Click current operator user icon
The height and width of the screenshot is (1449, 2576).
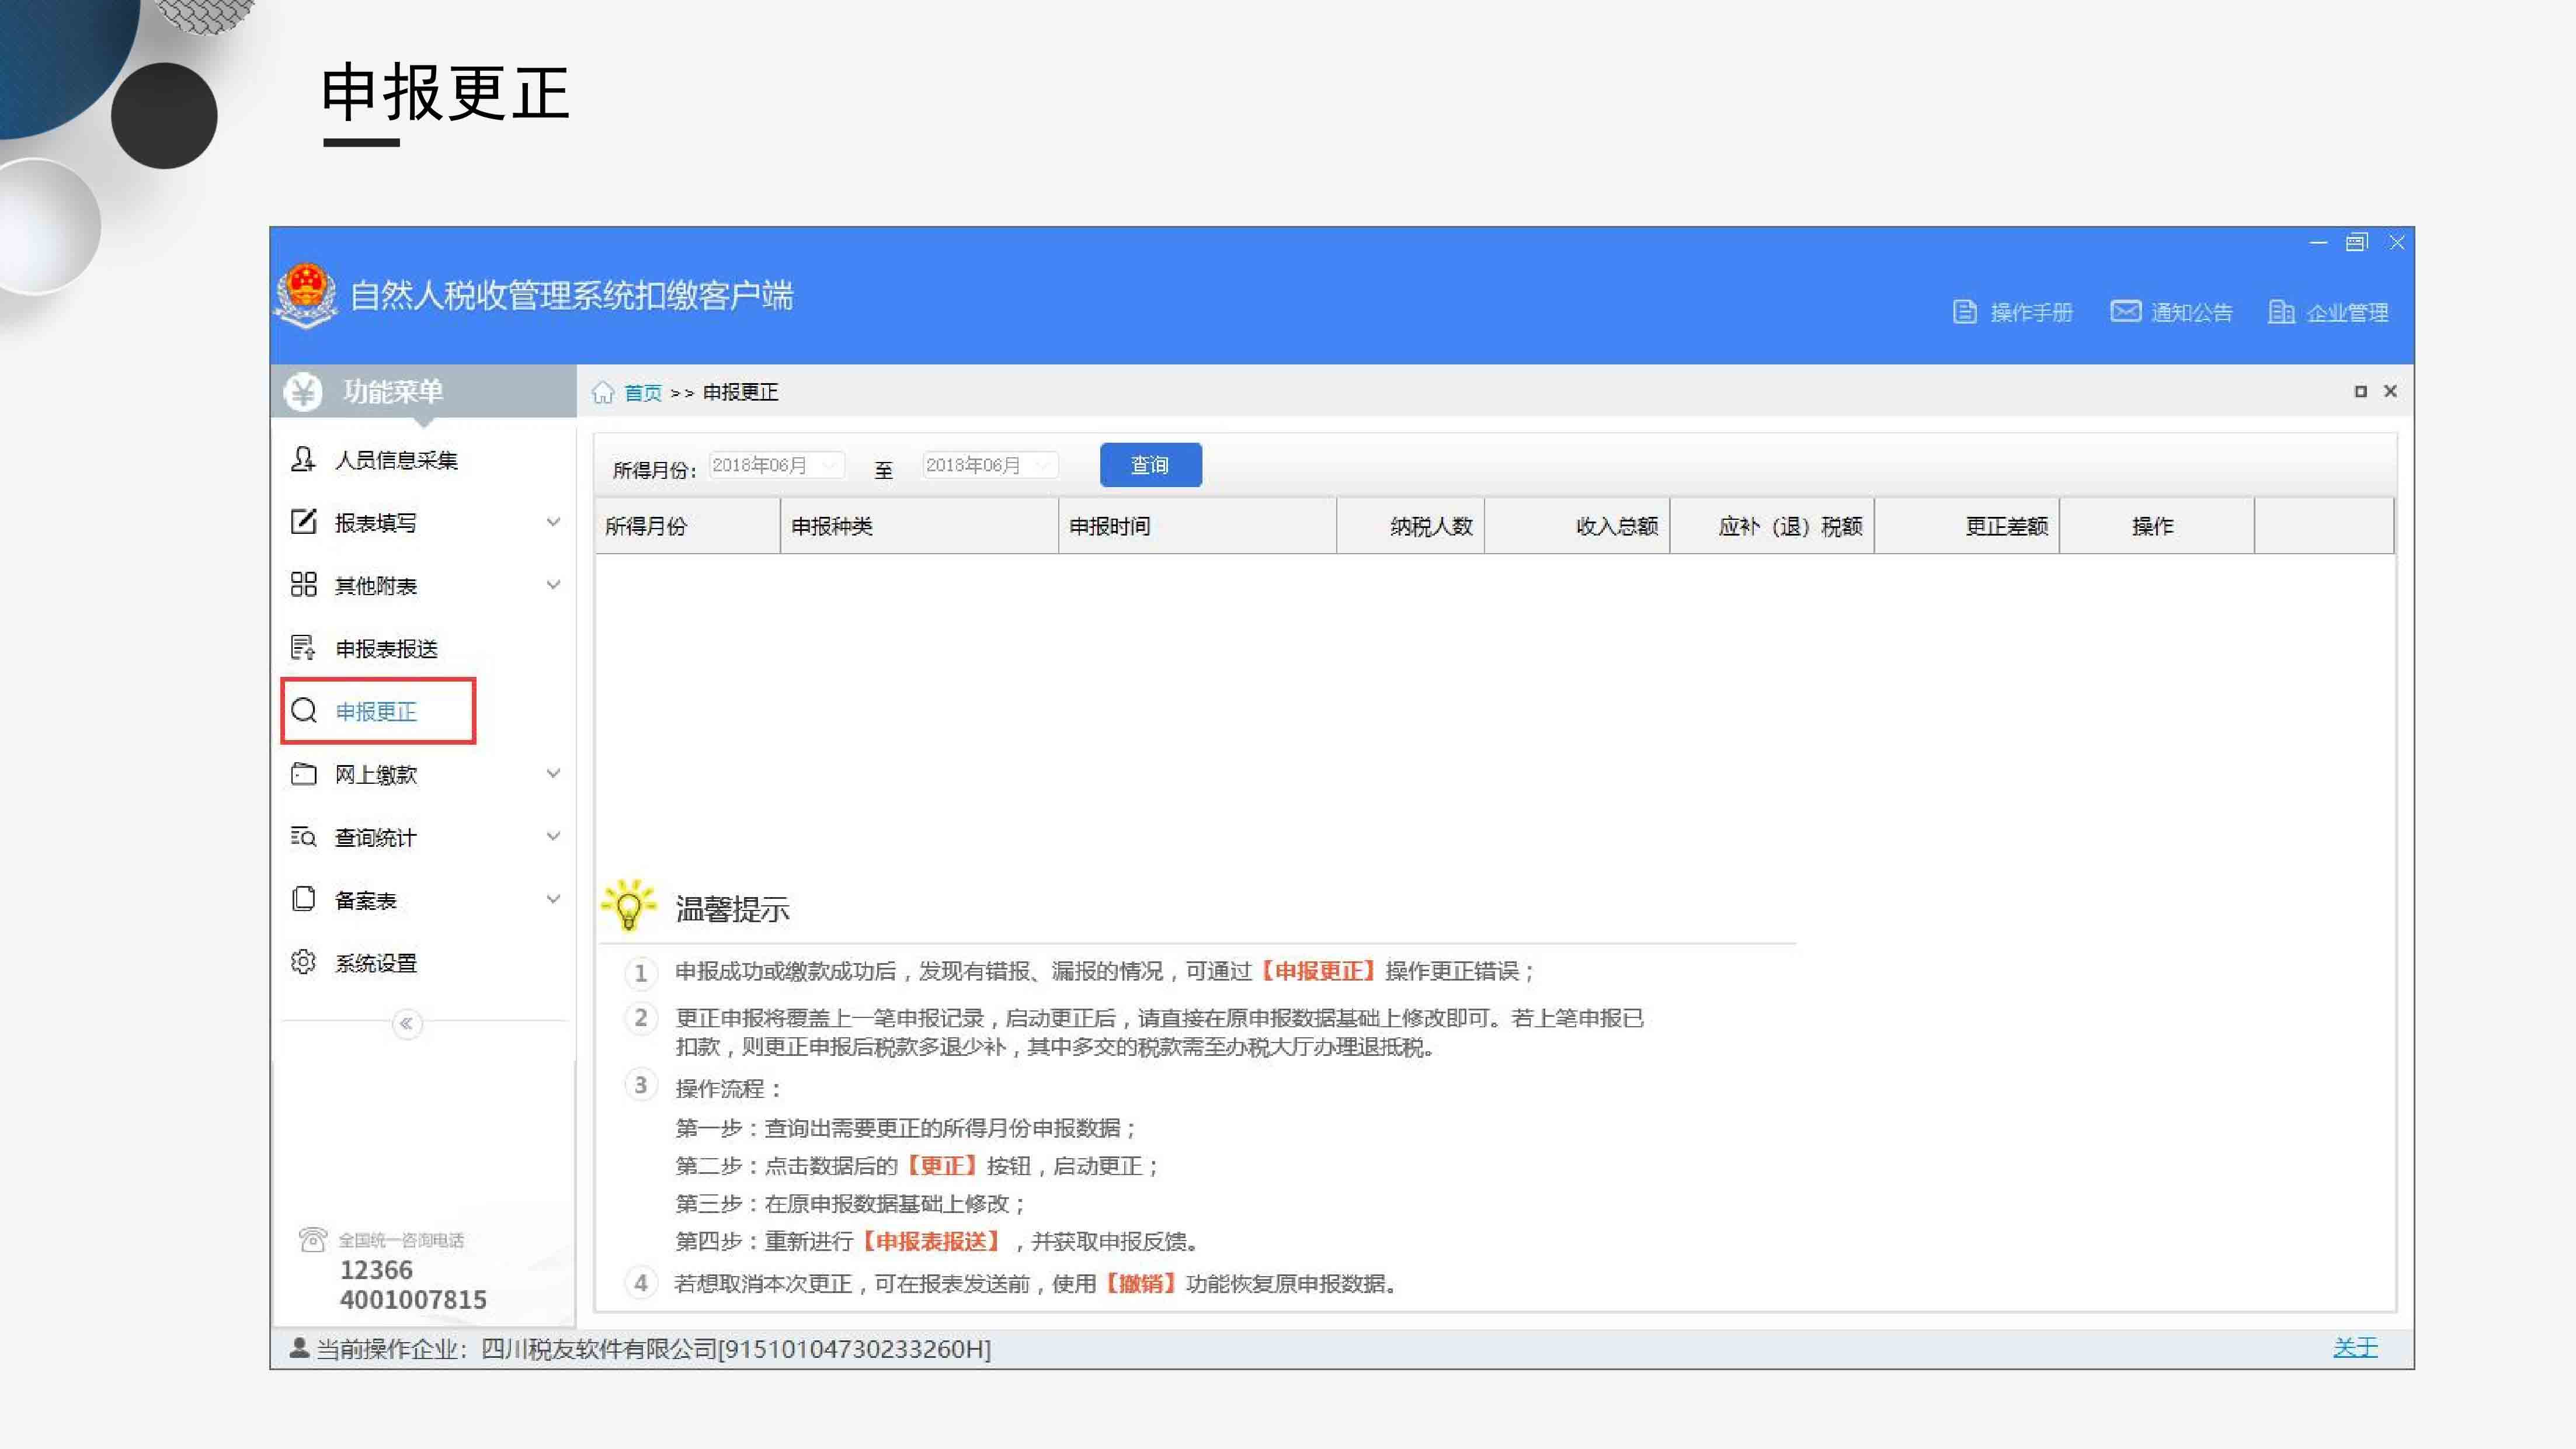coord(298,1348)
